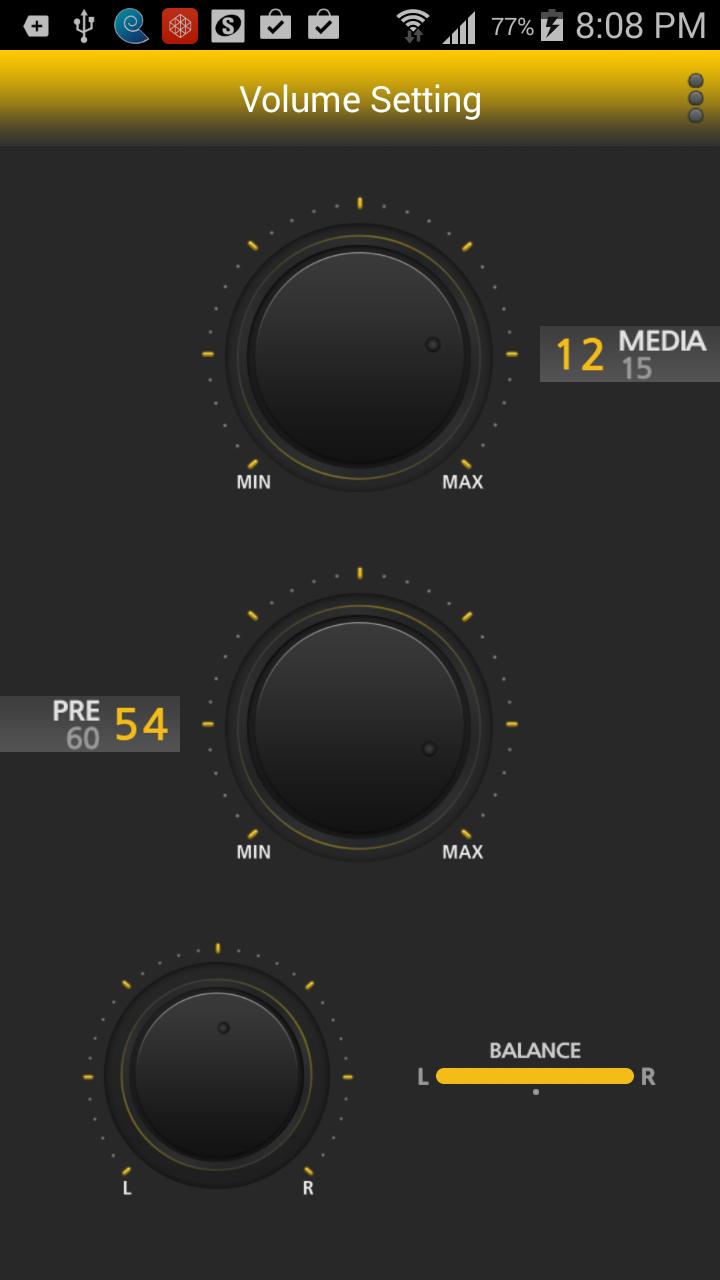Viewport: 720px width, 1280px height.
Task: Tap the Wi-Fi status bar icon
Action: (x=412, y=25)
